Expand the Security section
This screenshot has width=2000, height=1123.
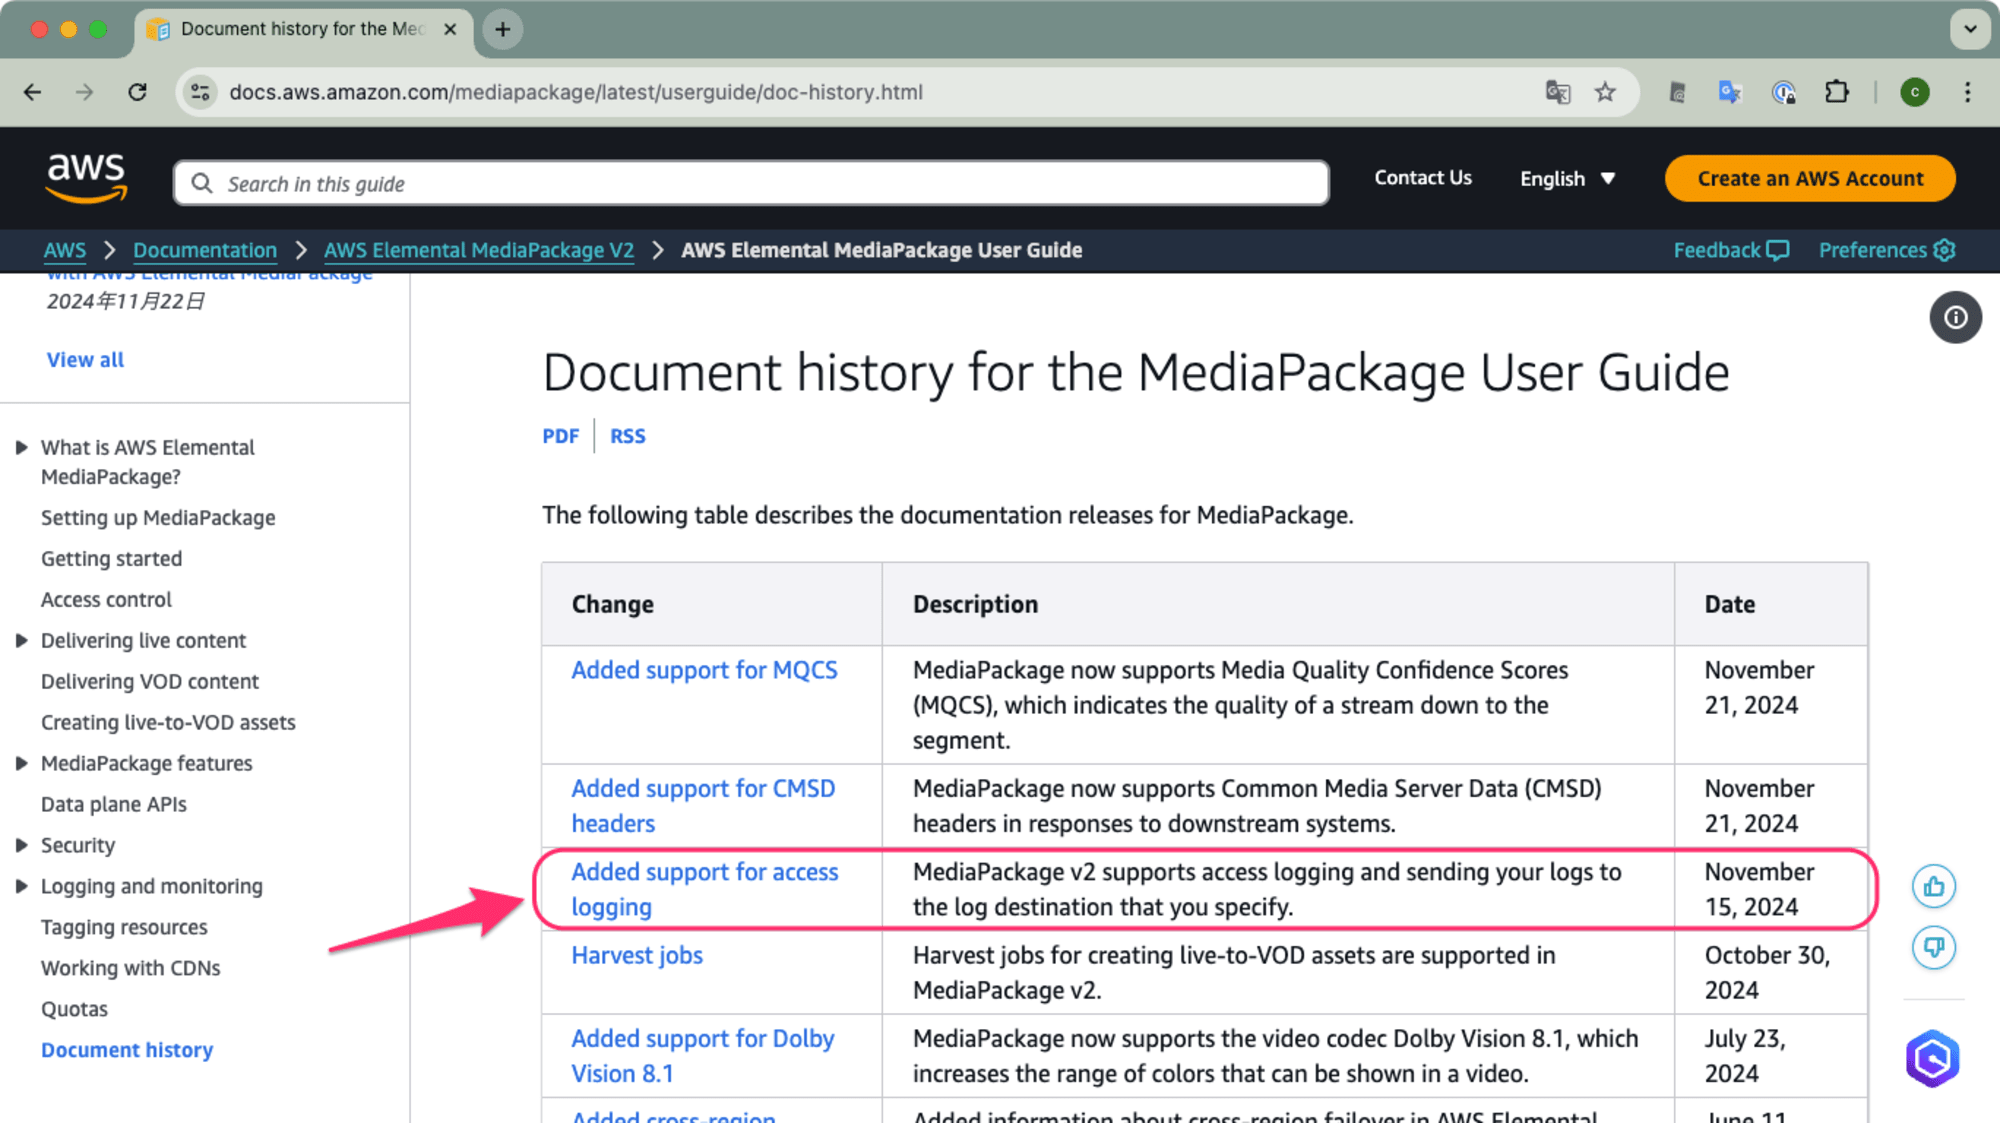[21, 846]
